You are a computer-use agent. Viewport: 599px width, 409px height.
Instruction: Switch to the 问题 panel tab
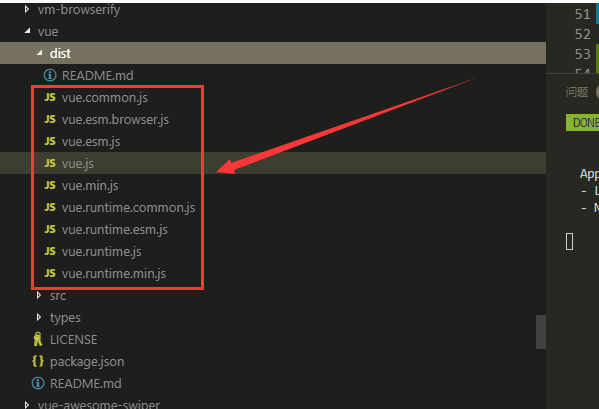point(577,92)
